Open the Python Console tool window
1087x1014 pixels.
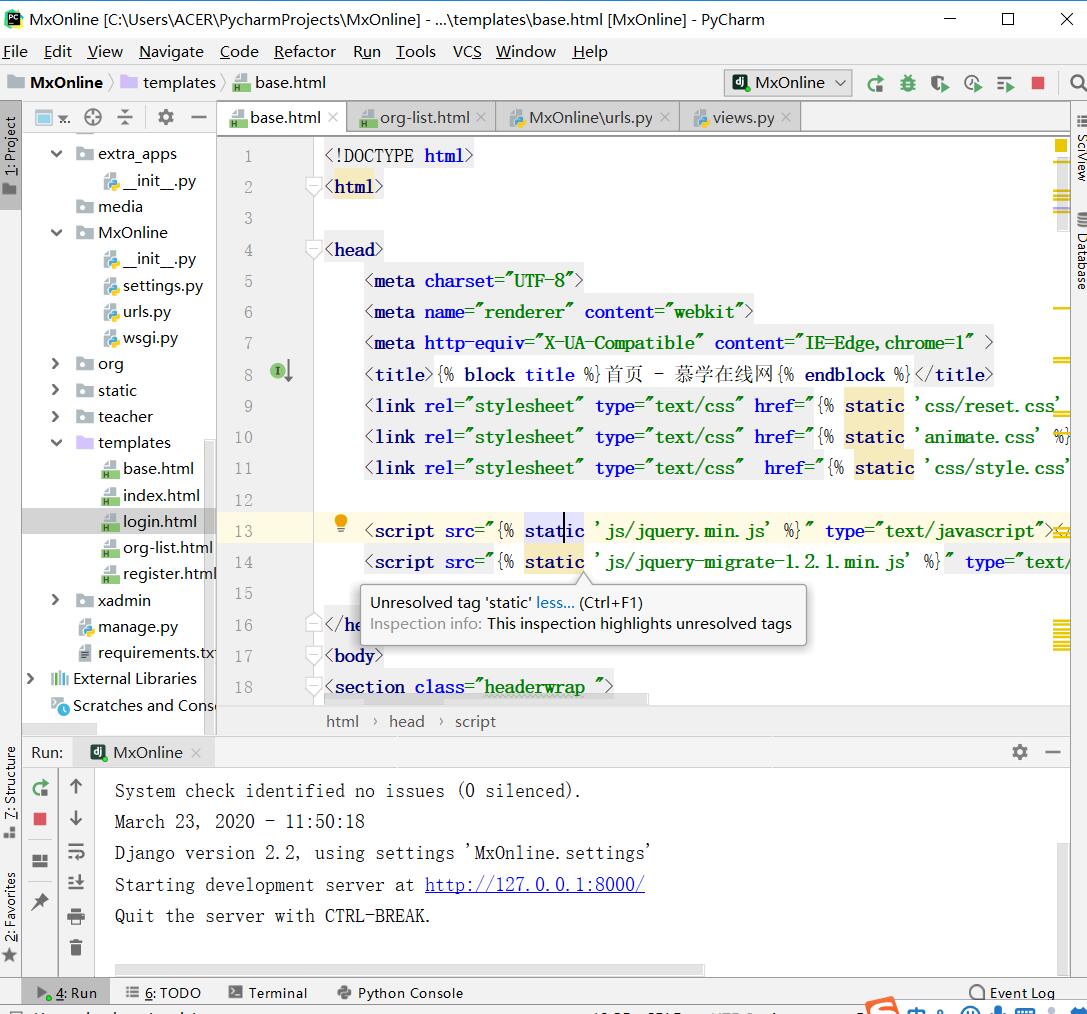400,993
